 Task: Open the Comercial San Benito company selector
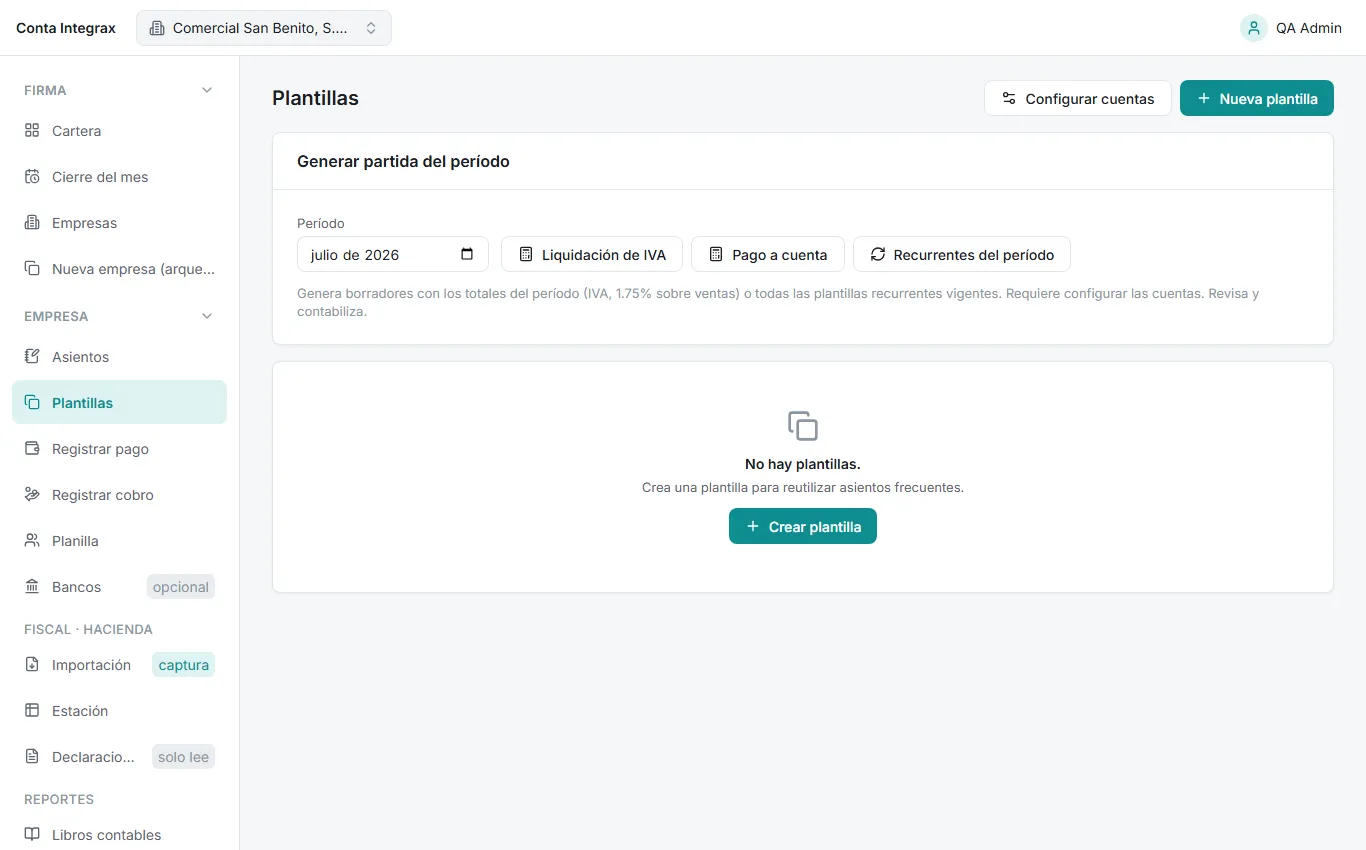pyautogui.click(x=264, y=28)
